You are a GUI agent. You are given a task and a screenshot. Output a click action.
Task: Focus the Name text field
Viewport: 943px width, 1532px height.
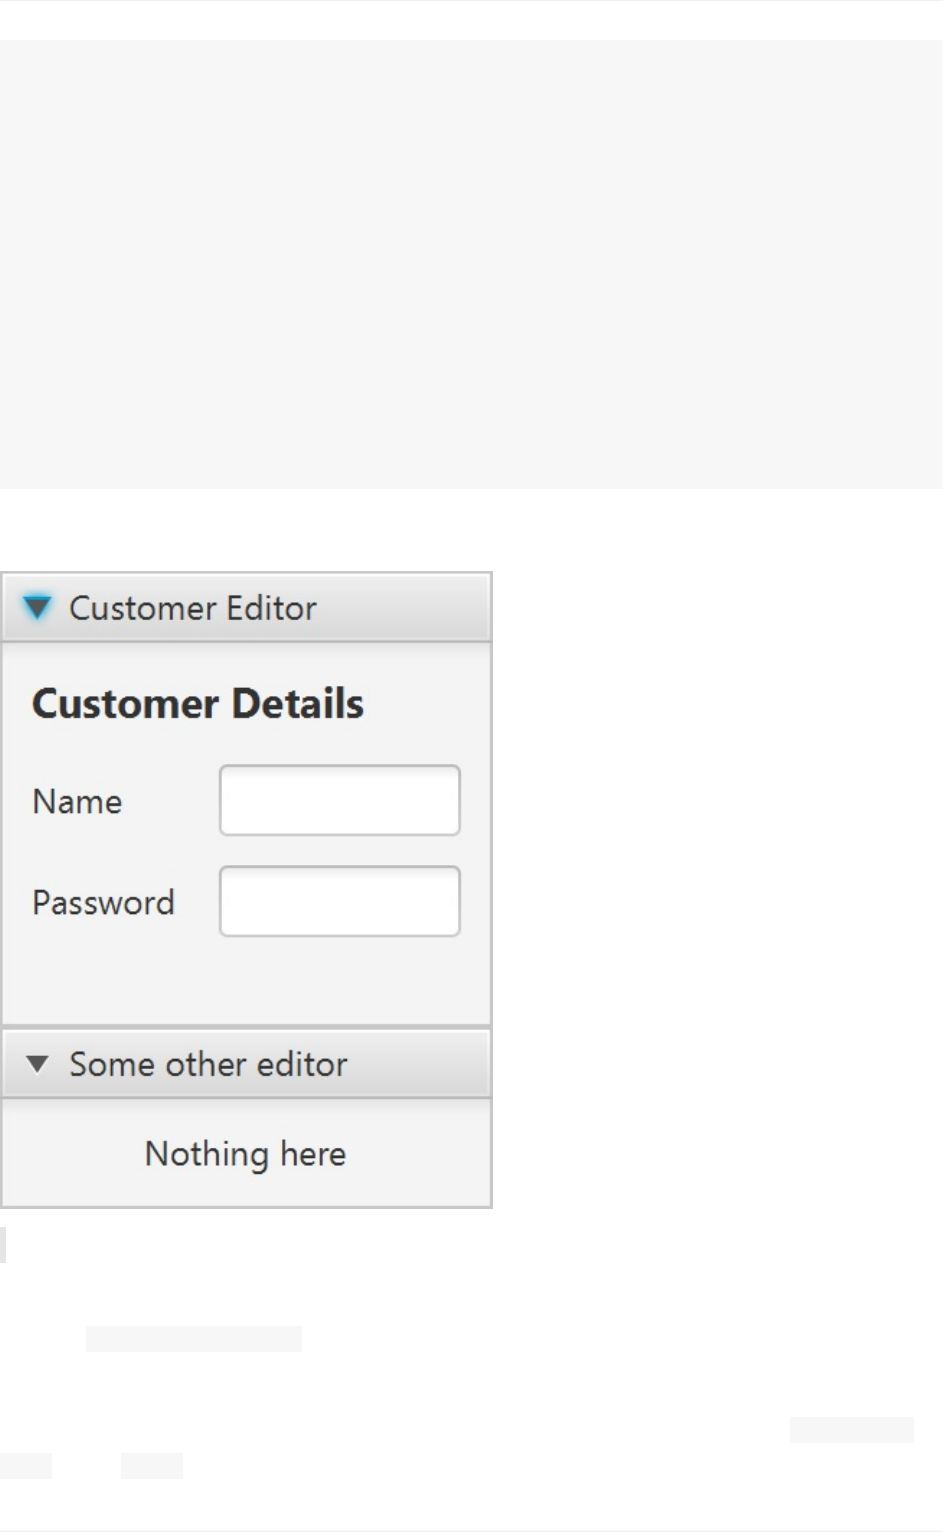click(339, 800)
